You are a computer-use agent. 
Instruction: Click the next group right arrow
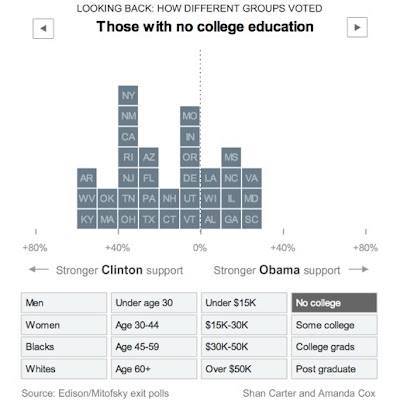point(357,27)
